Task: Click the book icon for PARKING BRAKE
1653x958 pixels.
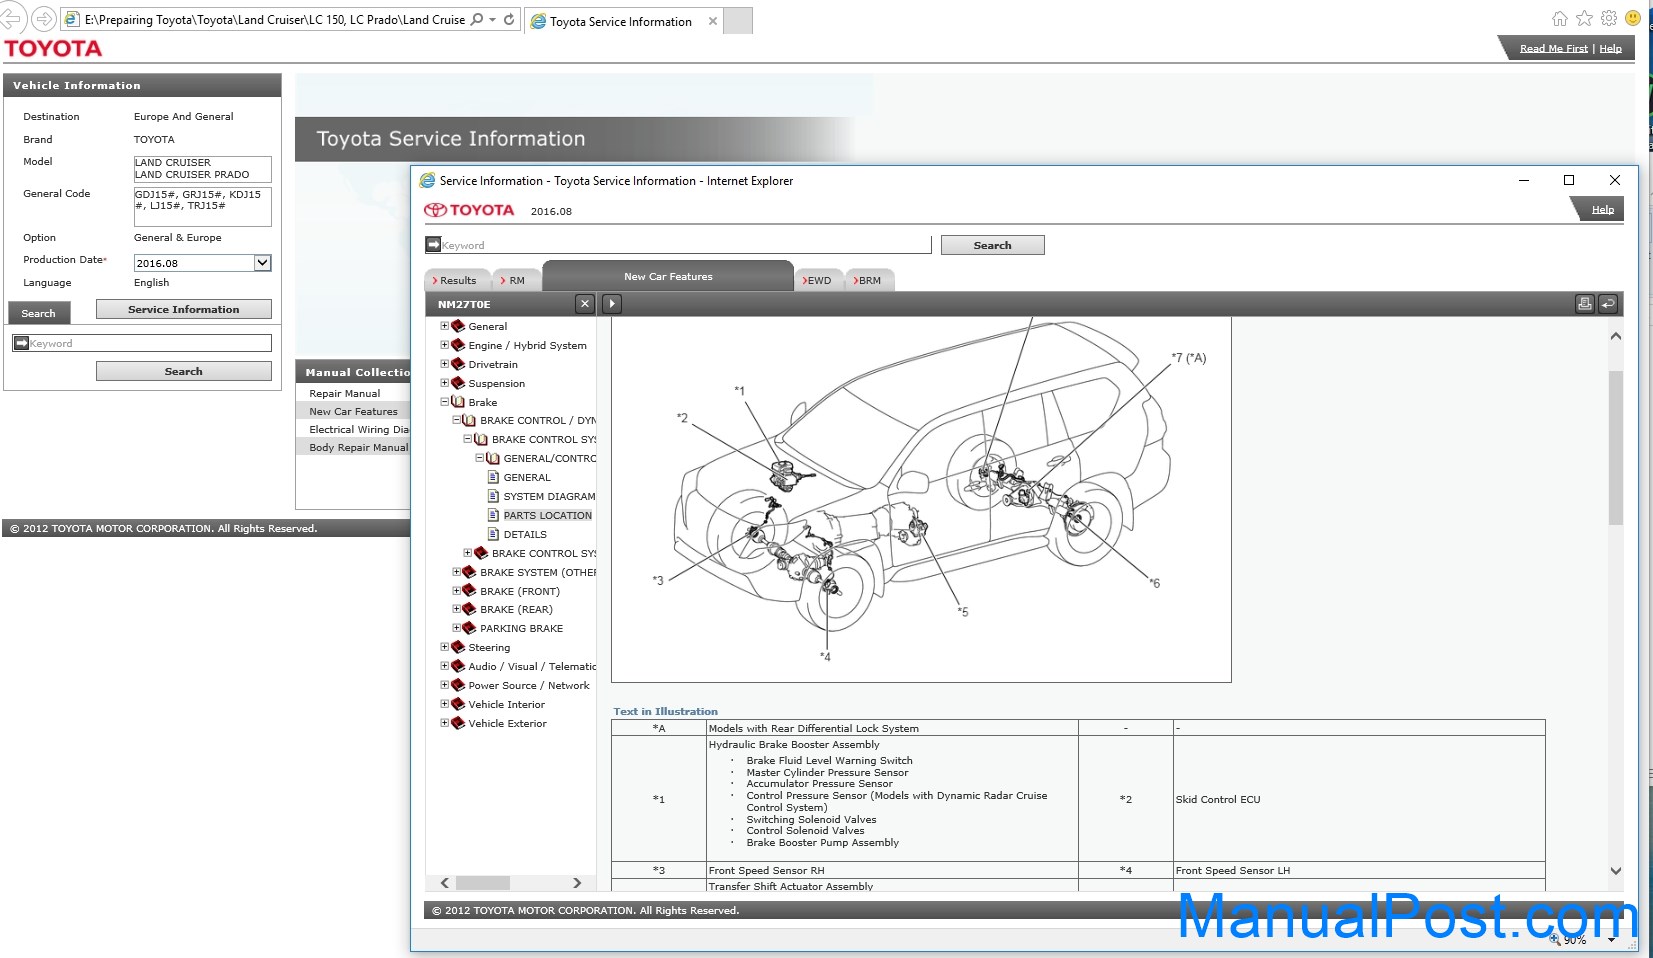Action: click(469, 628)
